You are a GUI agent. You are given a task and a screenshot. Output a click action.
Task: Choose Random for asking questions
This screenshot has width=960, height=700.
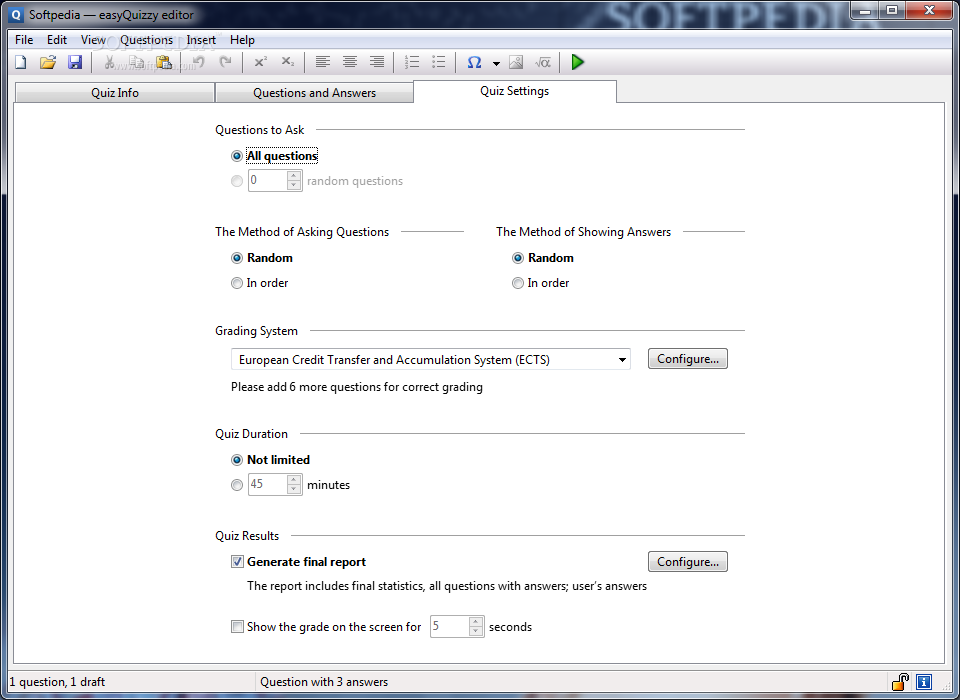coord(236,258)
